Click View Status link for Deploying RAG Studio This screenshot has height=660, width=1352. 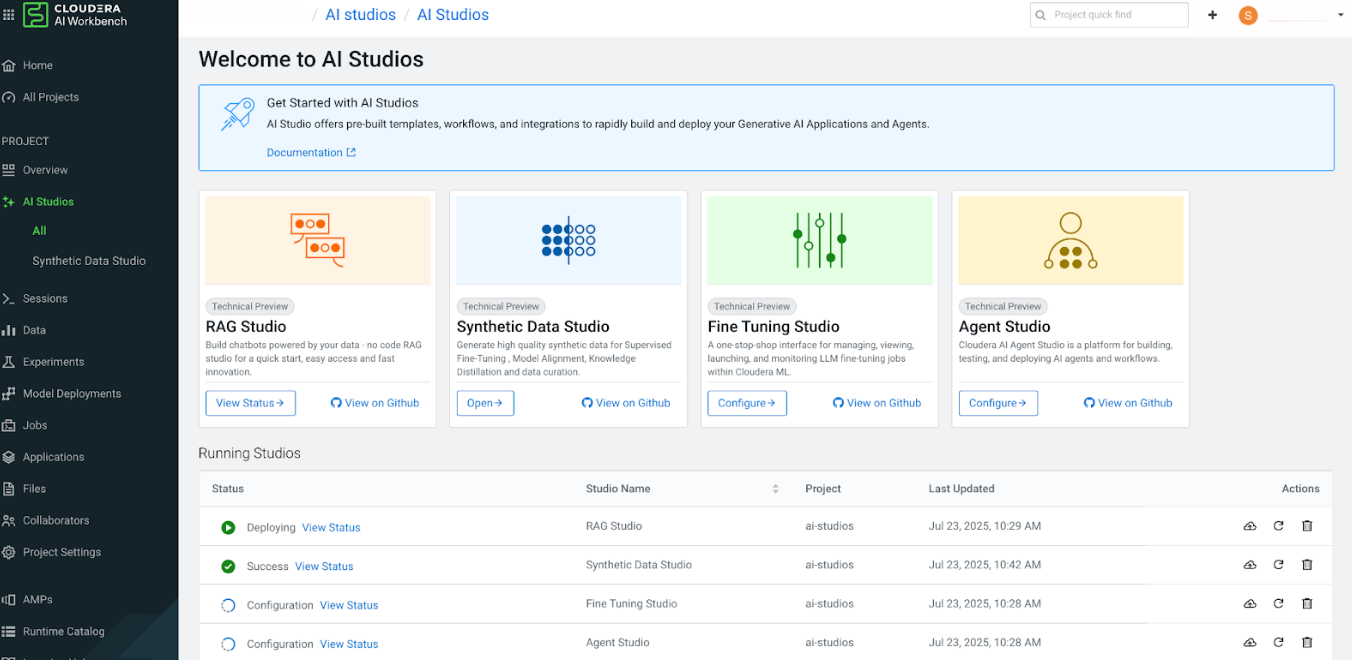[x=331, y=528]
